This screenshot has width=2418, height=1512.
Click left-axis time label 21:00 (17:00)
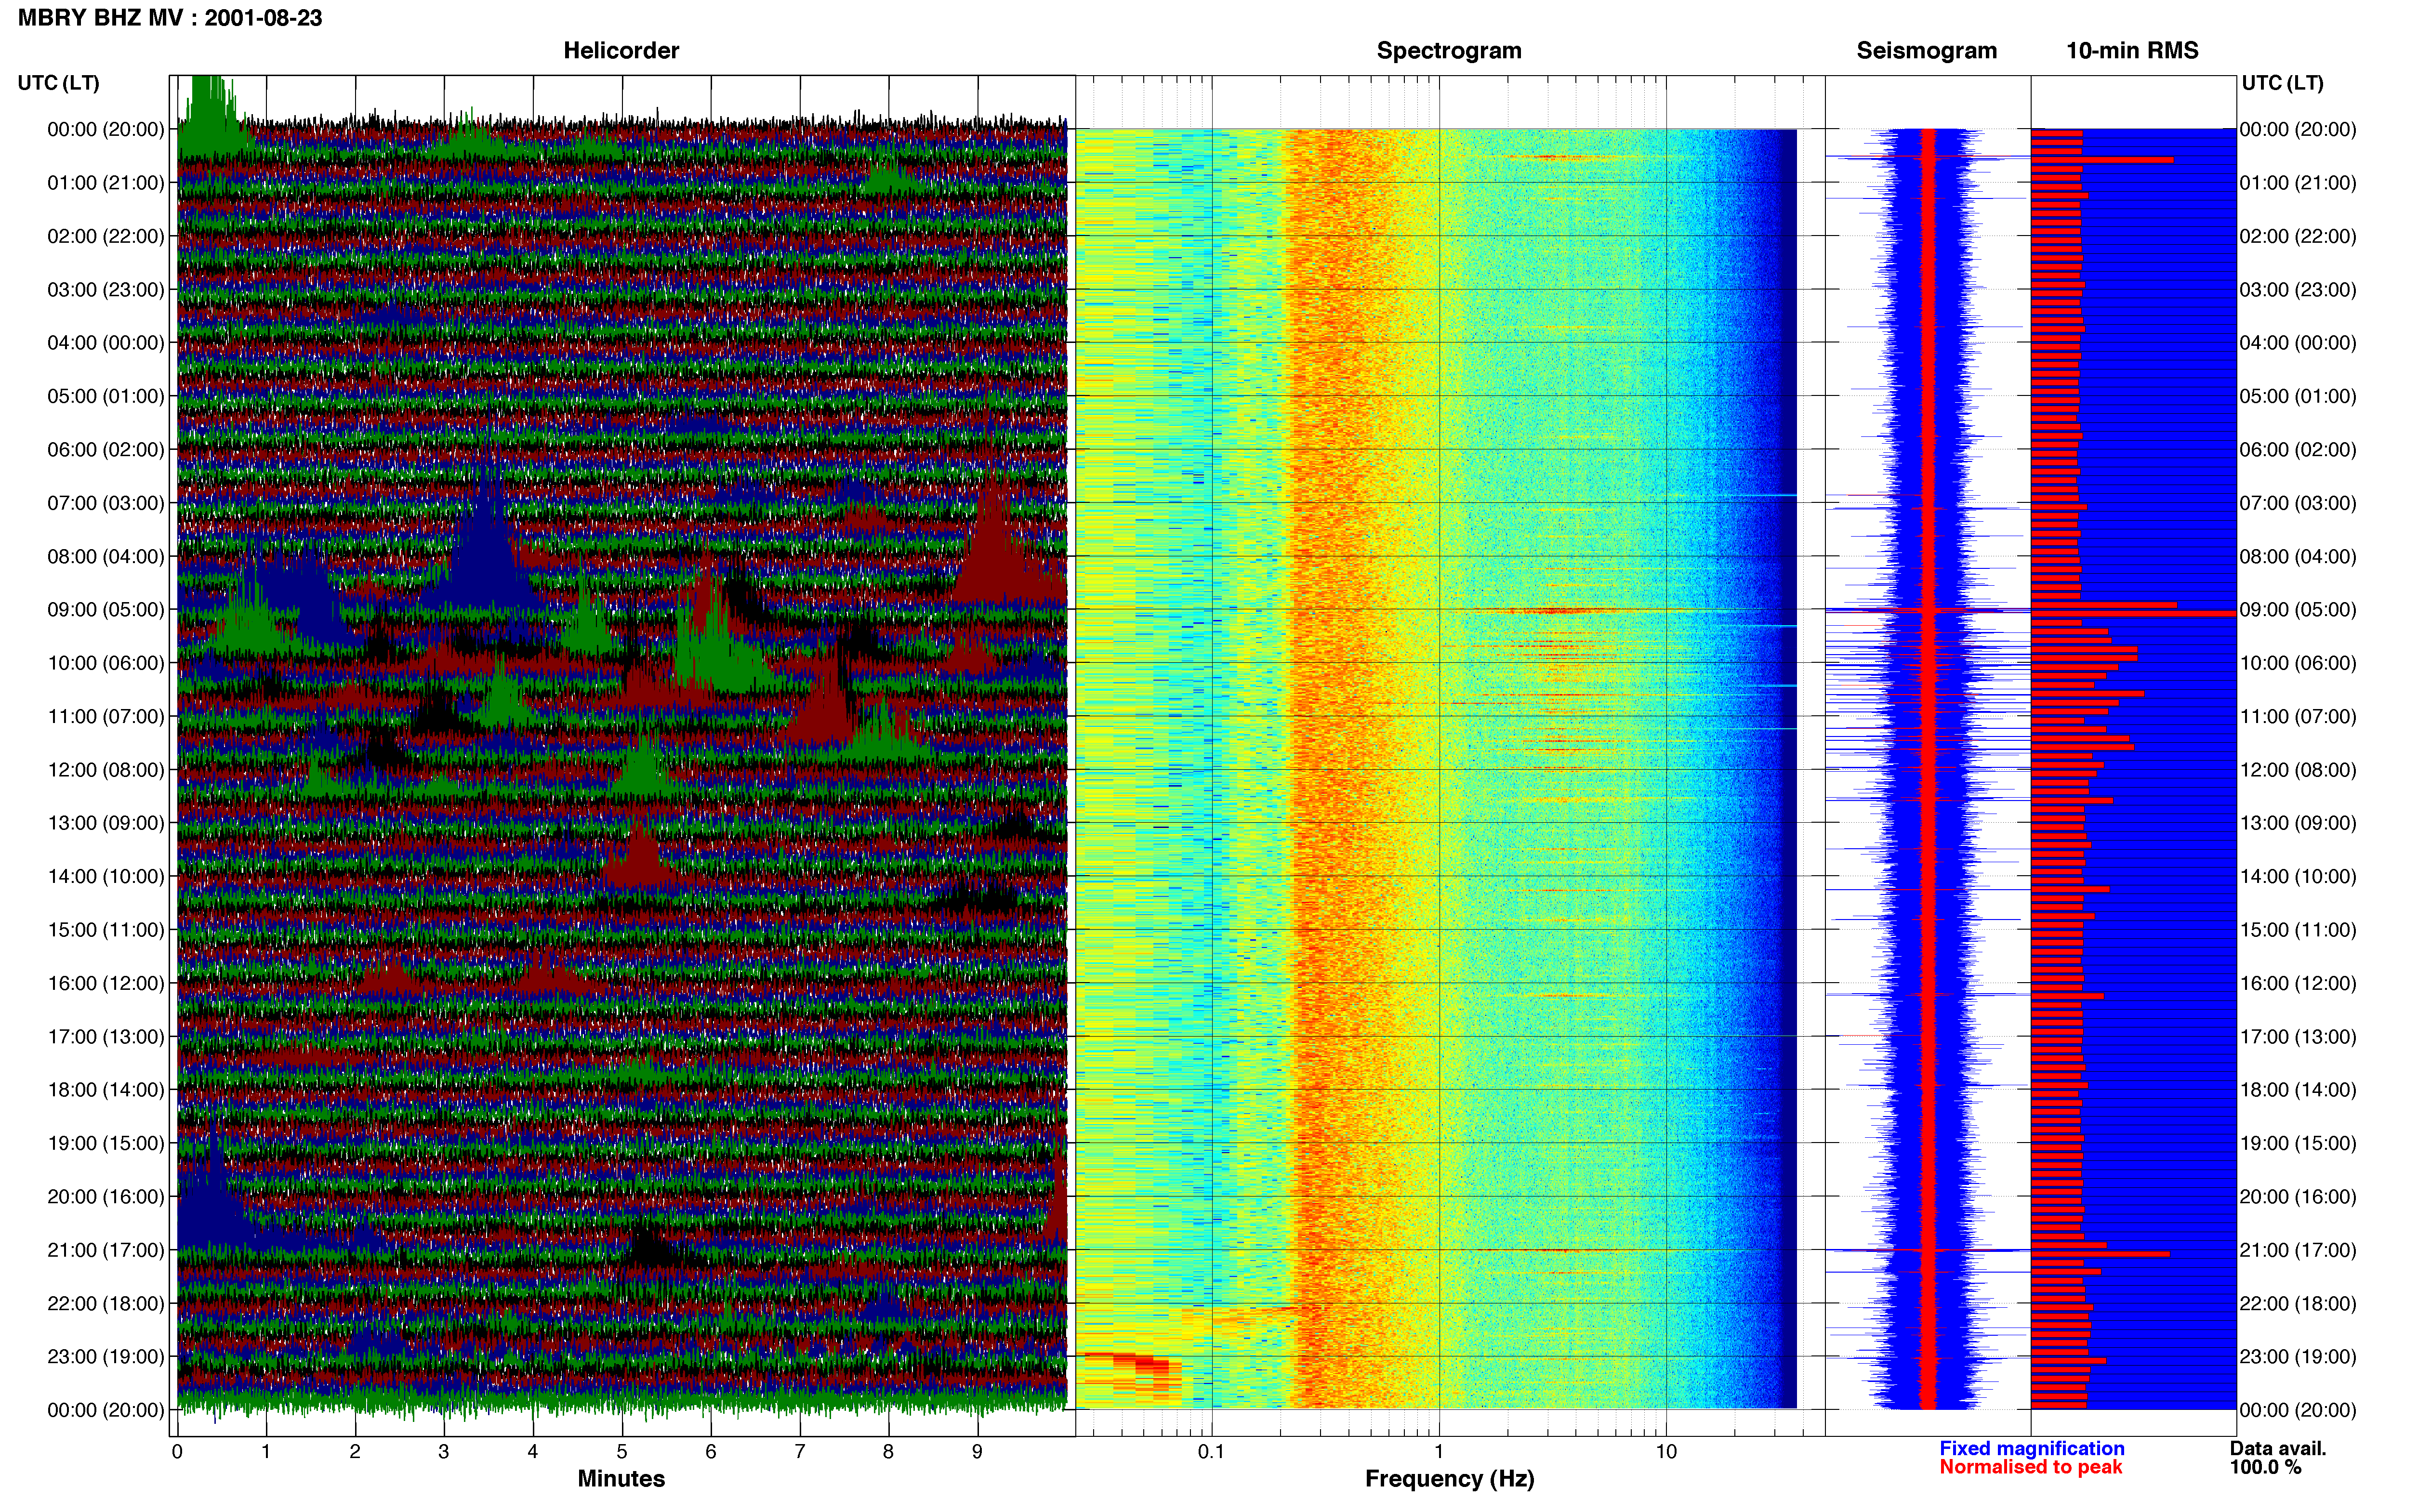point(106,1250)
